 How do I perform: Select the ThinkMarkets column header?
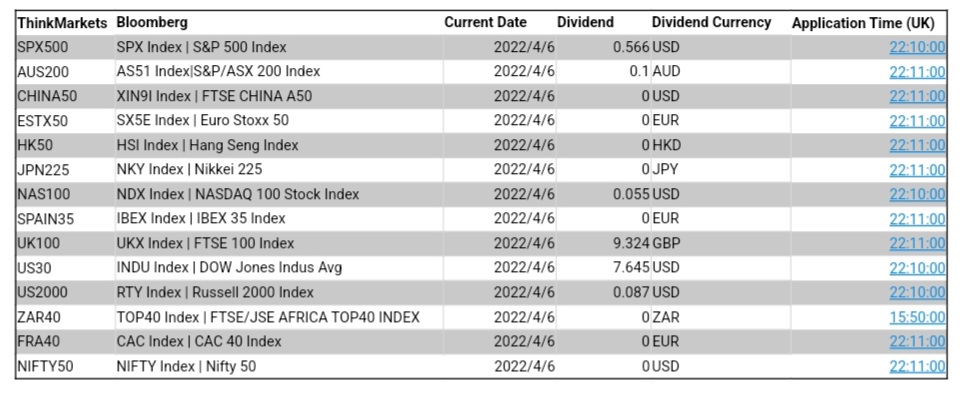tap(62, 23)
